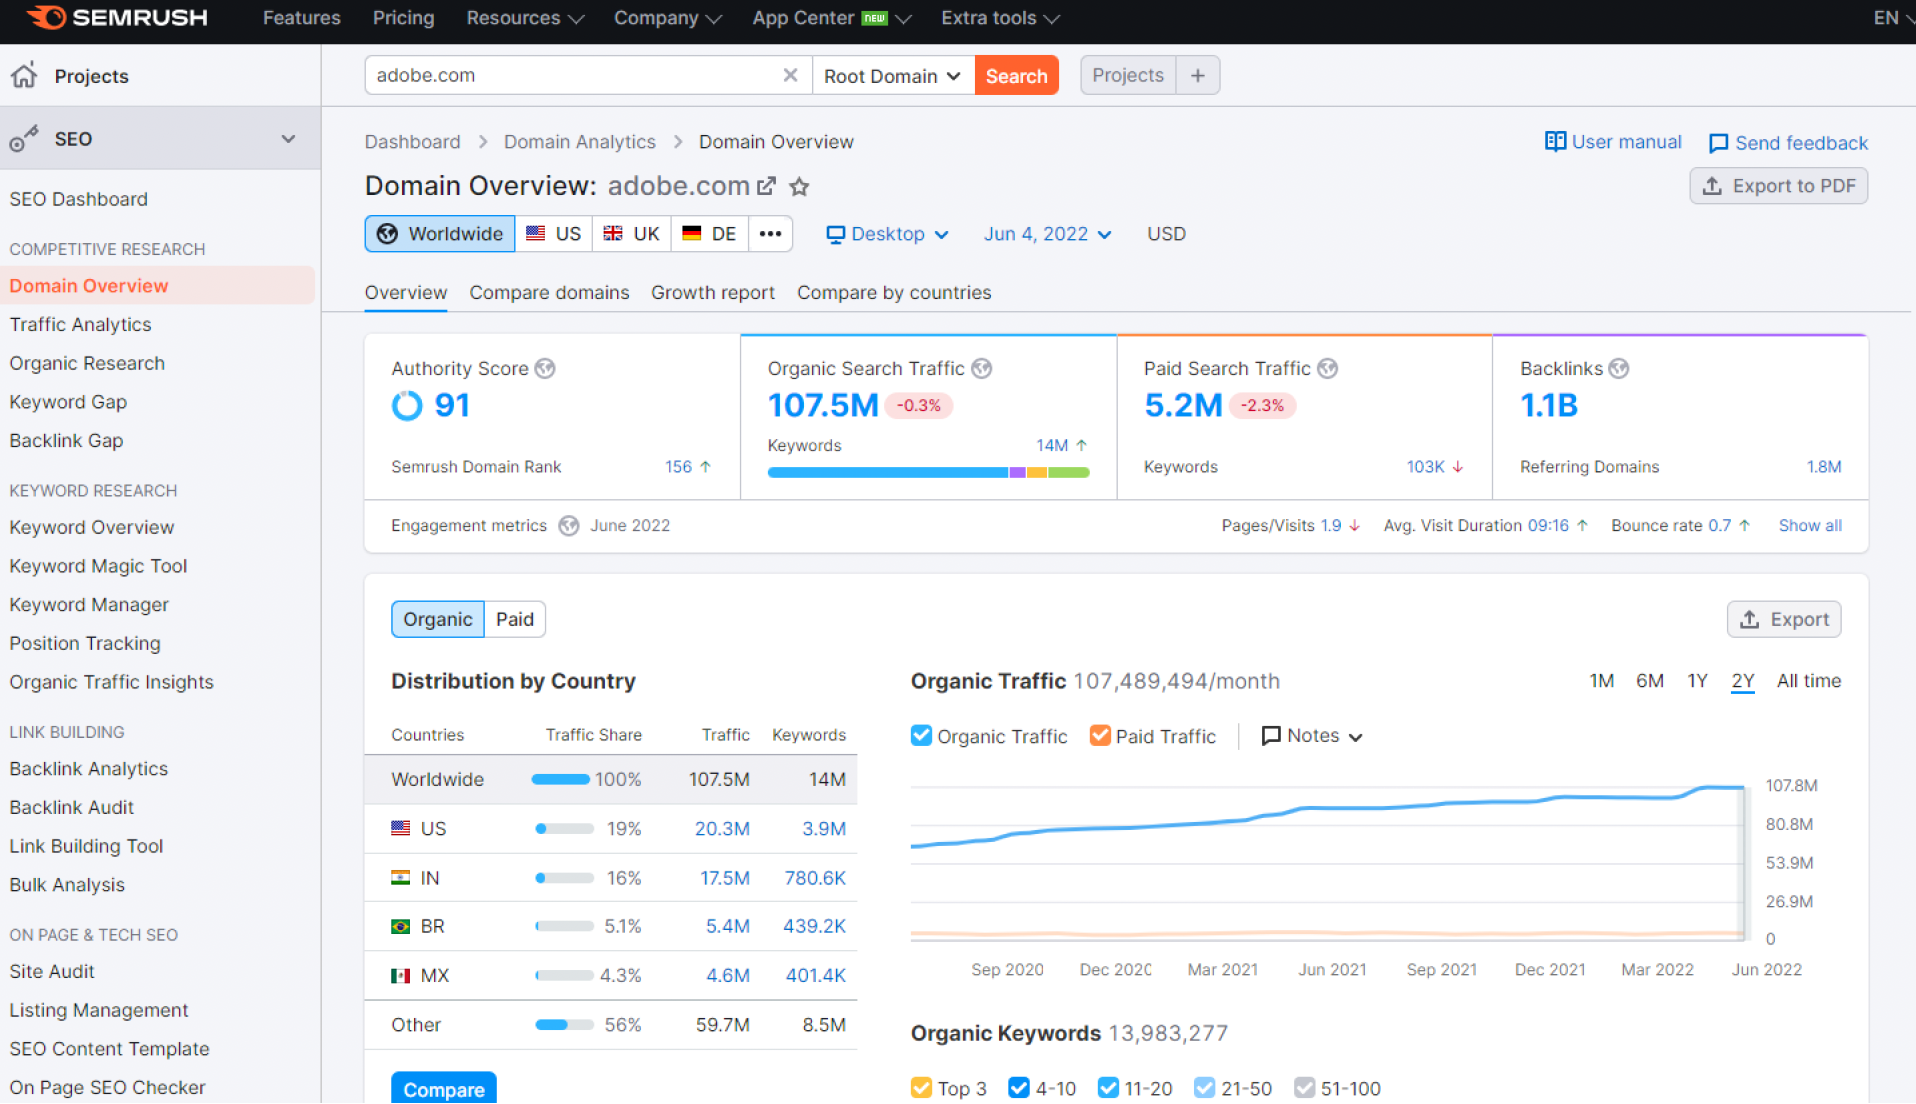The height and width of the screenshot is (1104, 1916).
Task: Click the Authority Score circular gauge
Action: (x=407, y=405)
